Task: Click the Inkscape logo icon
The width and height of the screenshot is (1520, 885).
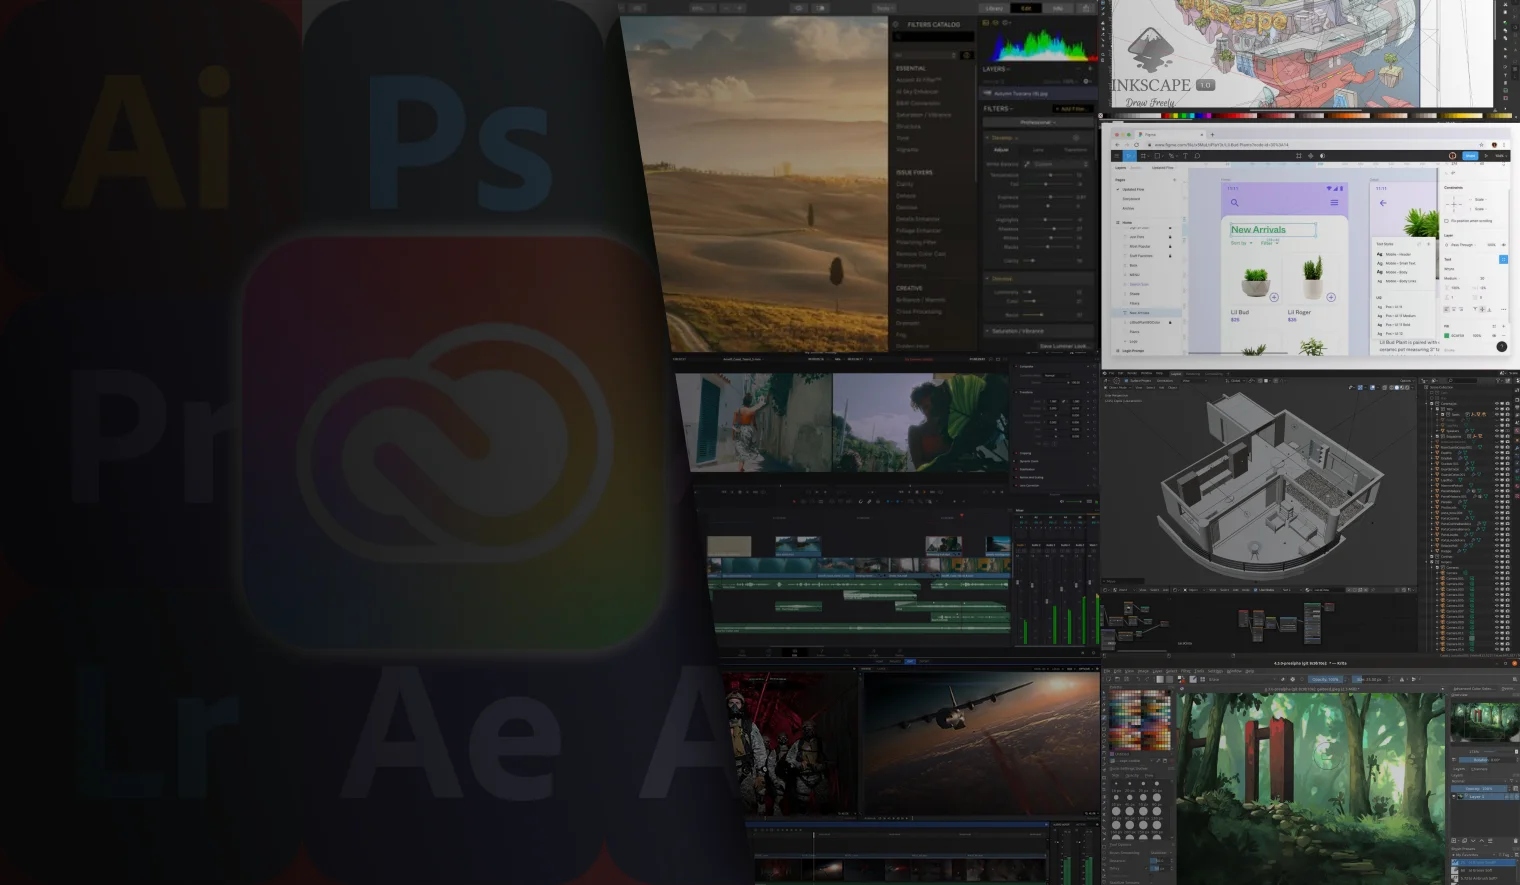Action: [x=1152, y=44]
